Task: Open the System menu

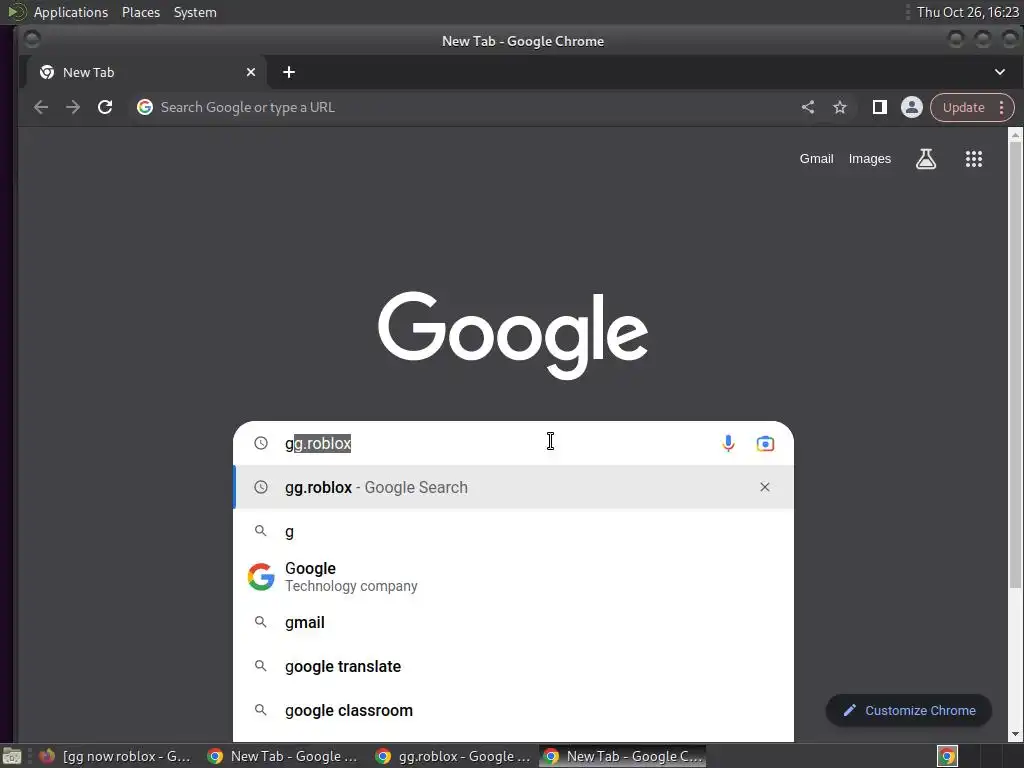Action: coord(195,12)
